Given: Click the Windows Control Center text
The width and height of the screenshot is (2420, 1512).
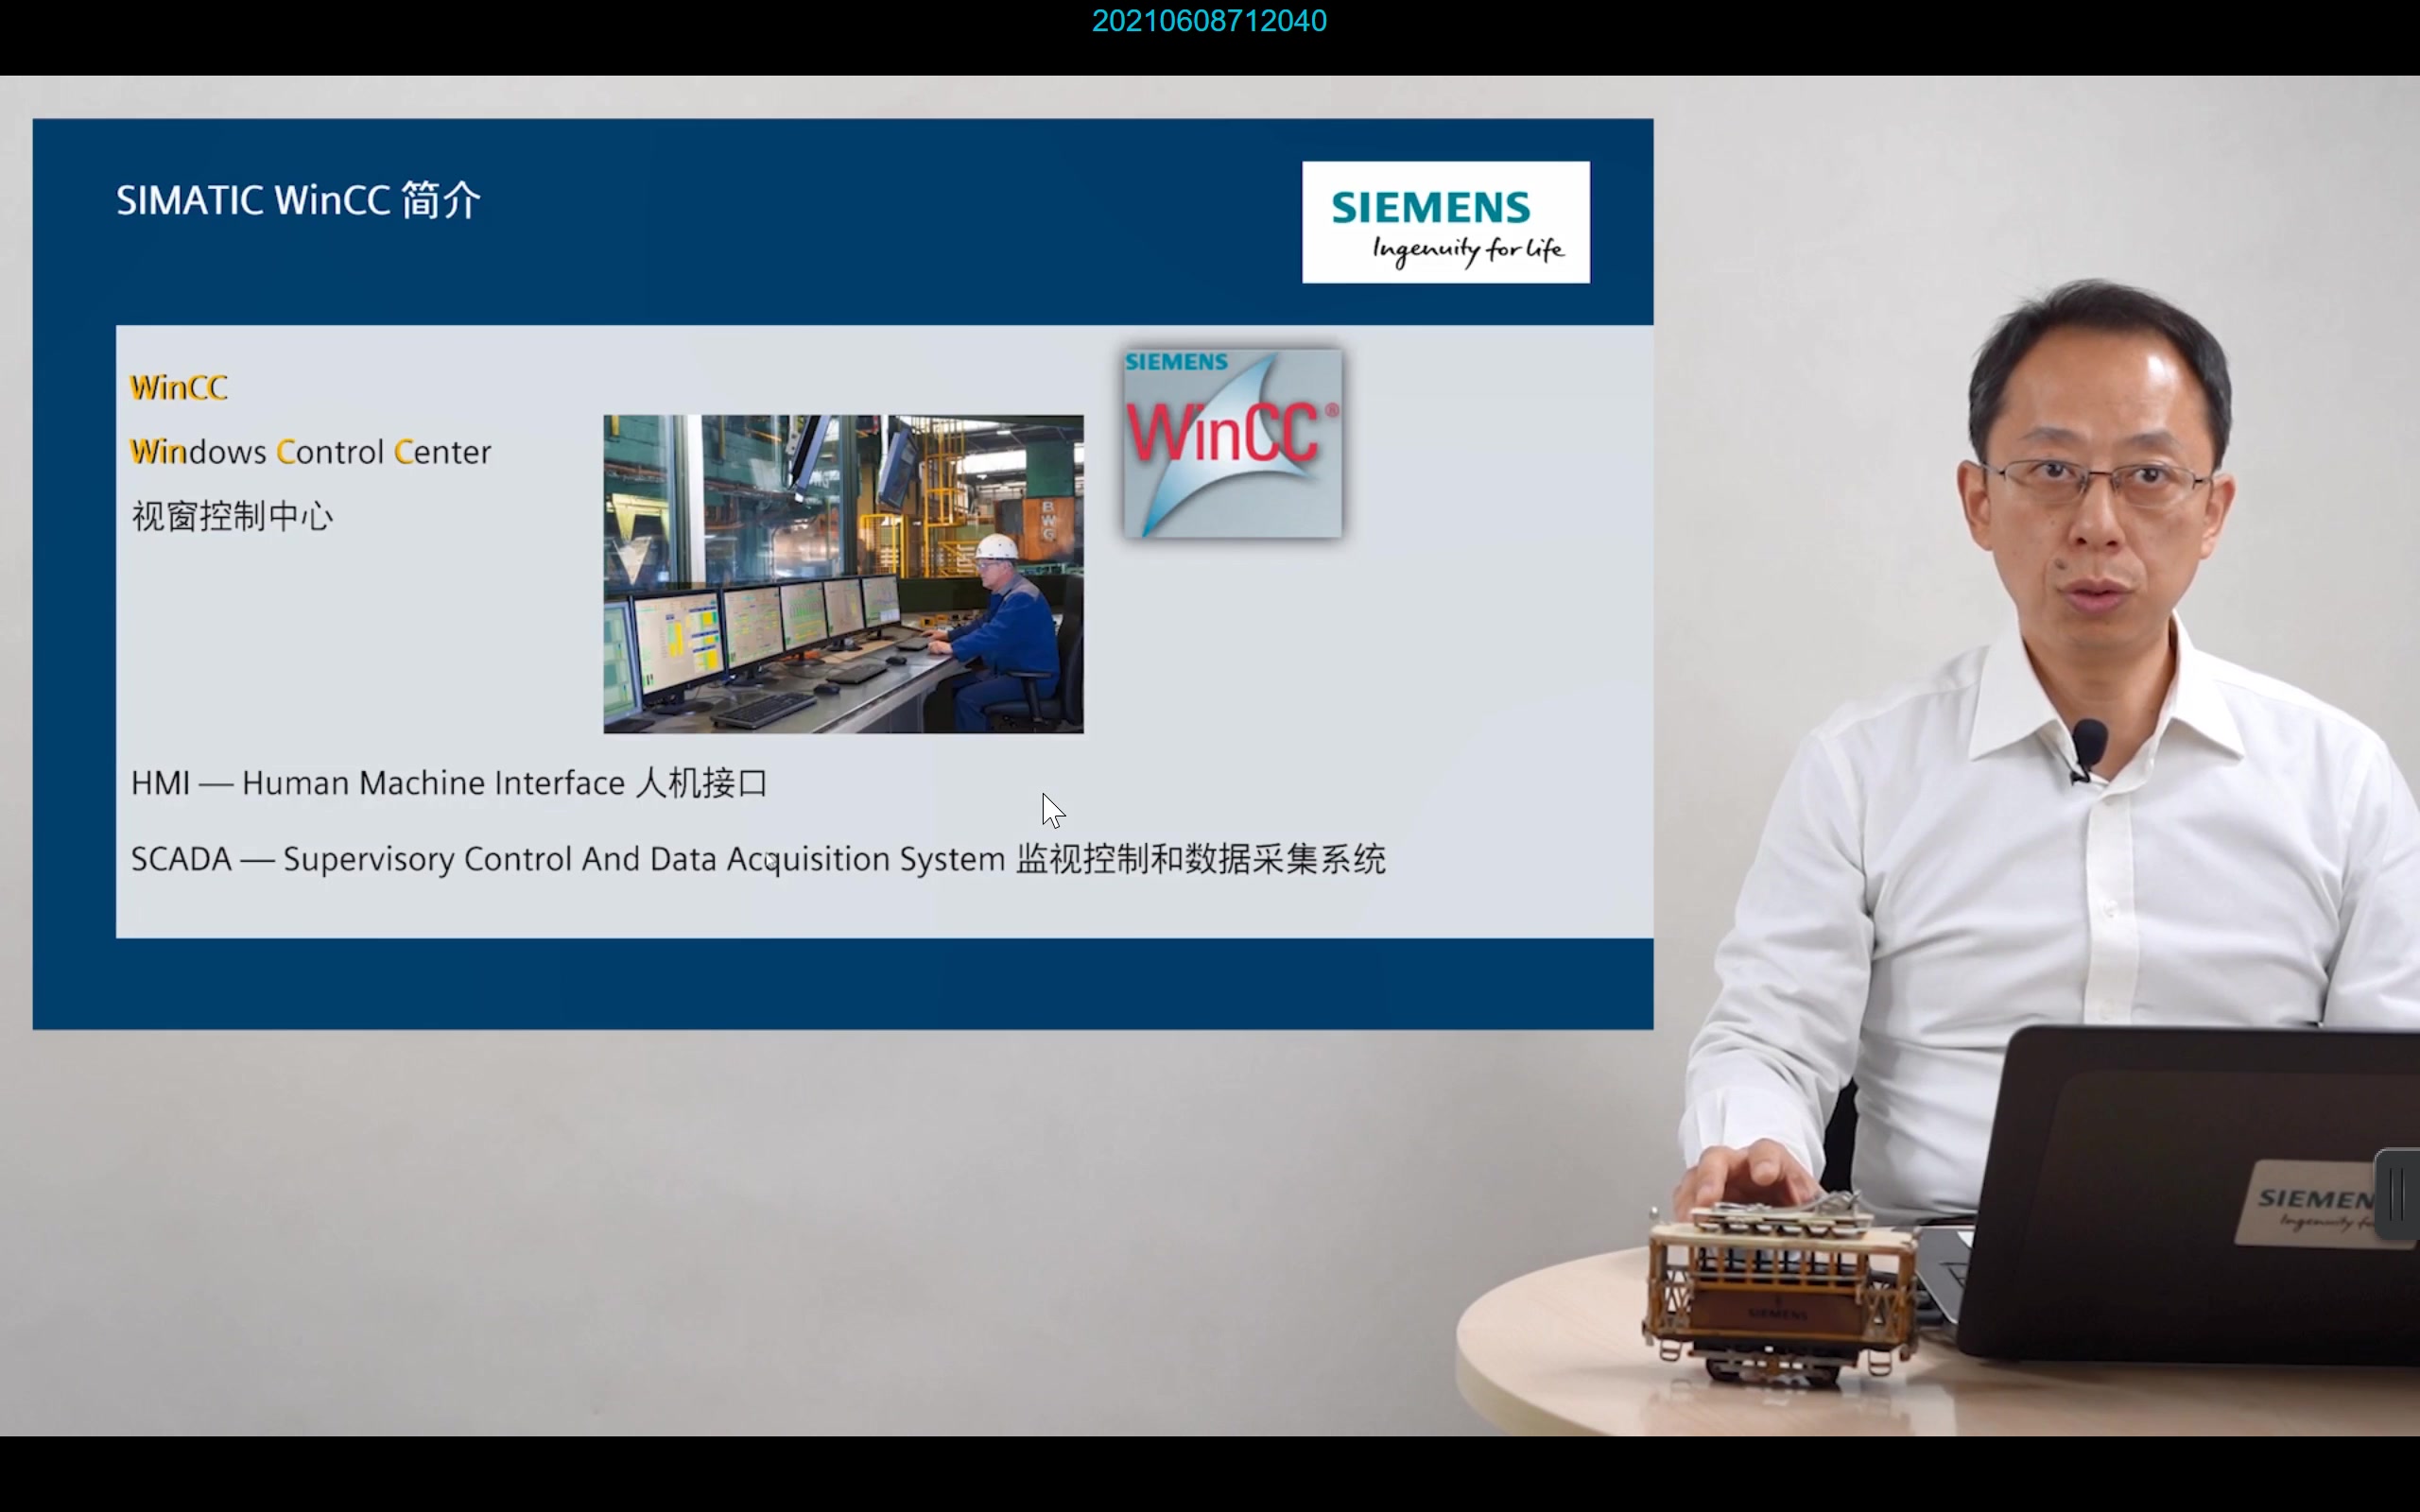Looking at the screenshot, I should coord(310,452).
